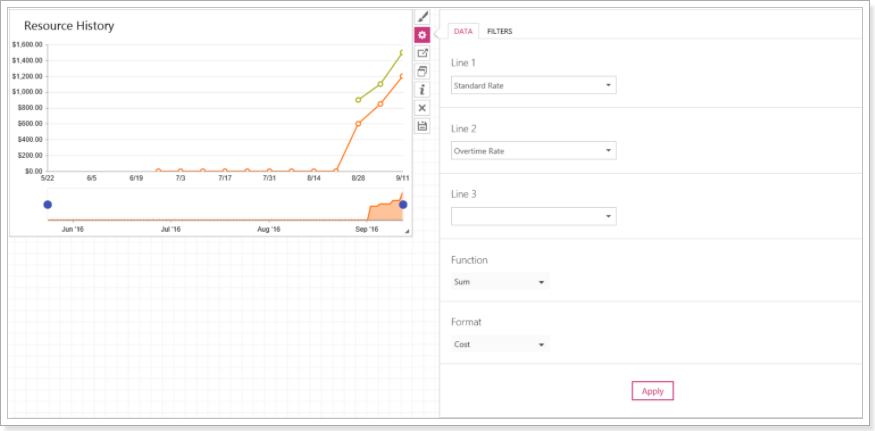Click the green data point at $900
This screenshot has width=875, height=431.
click(x=358, y=100)
